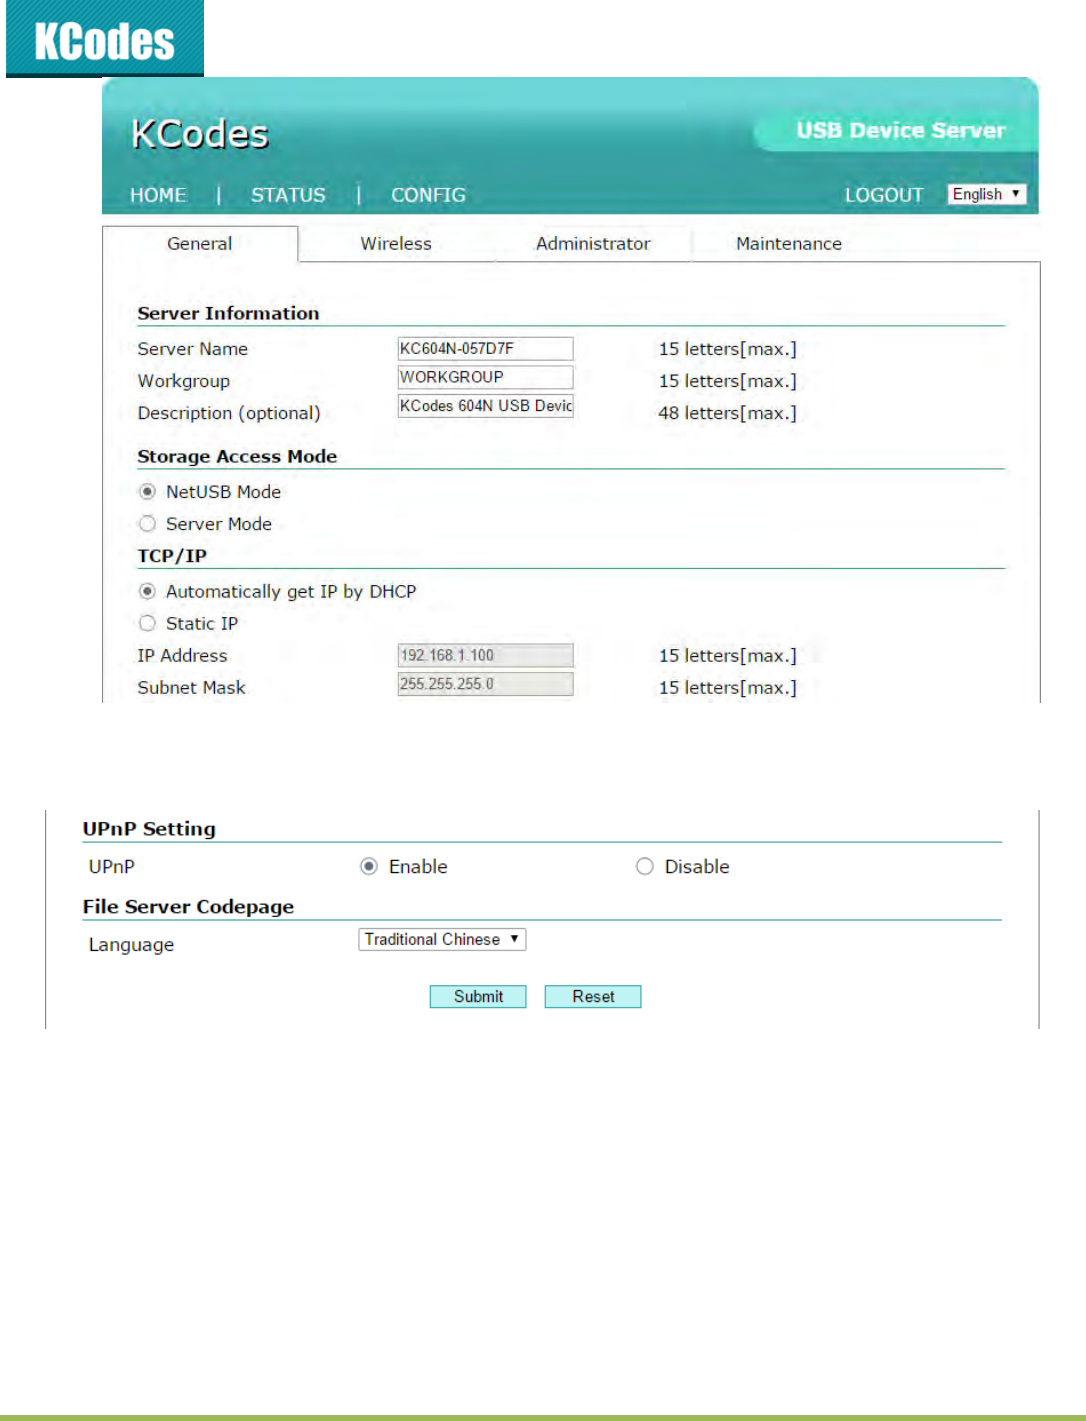Open the Traditional Chinese codepage dropdown
This screenshot has height=1421, width=1086.
[442, 939]
